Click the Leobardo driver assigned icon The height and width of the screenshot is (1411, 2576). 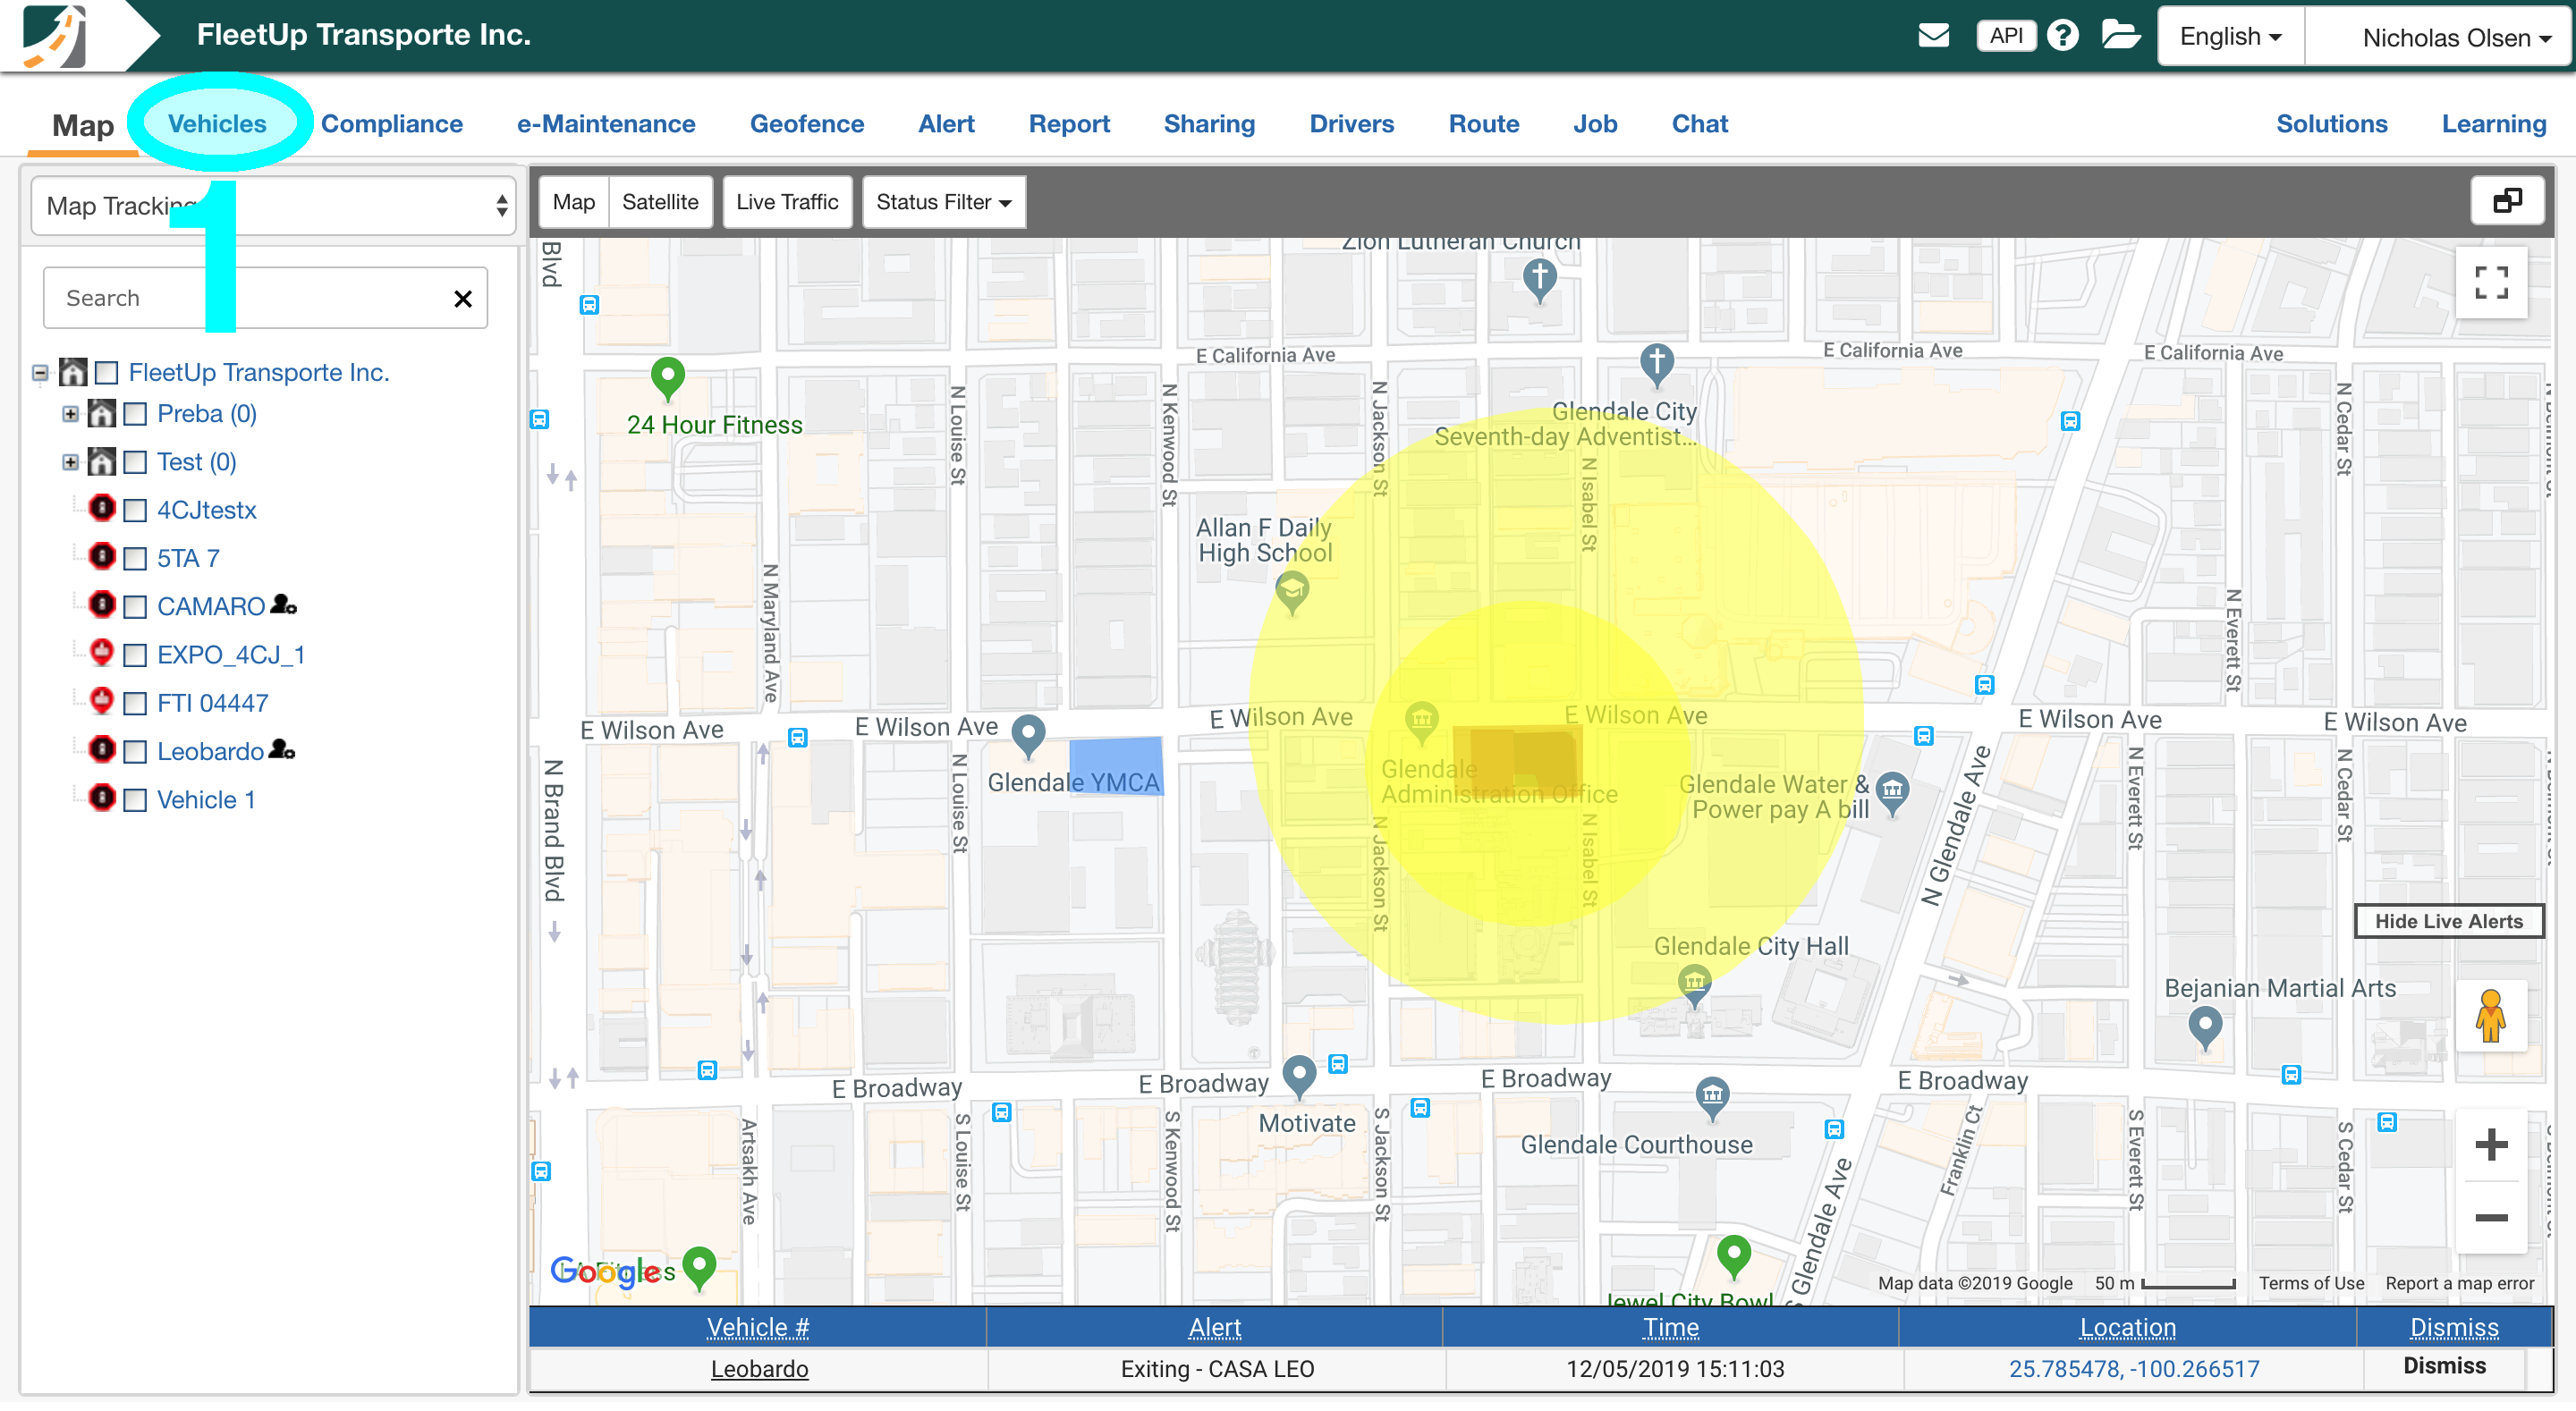(282, 749)
